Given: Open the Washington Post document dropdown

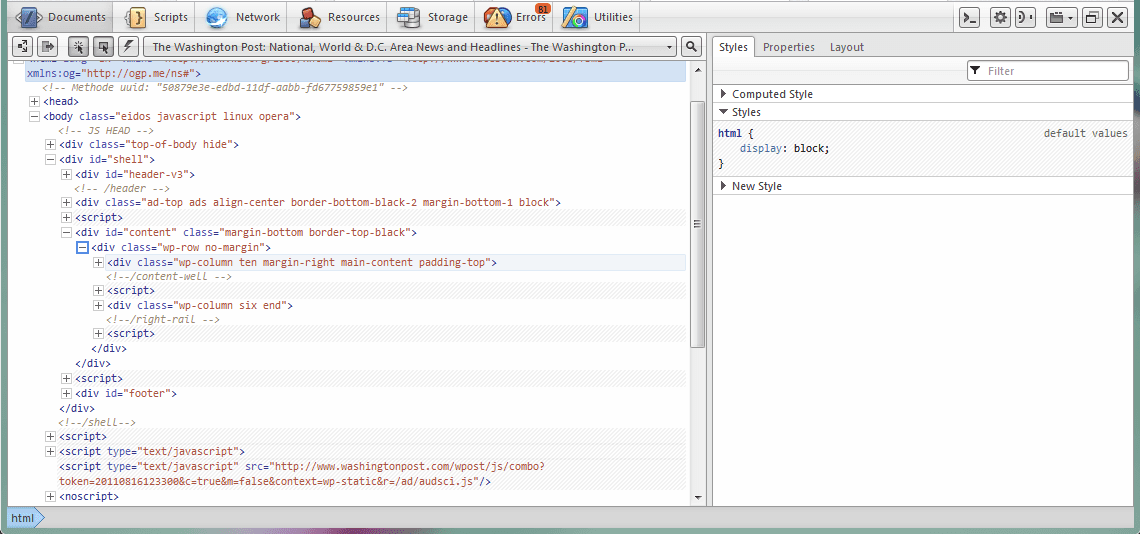Looking at the screenshot, I should (x=410, y=47).
